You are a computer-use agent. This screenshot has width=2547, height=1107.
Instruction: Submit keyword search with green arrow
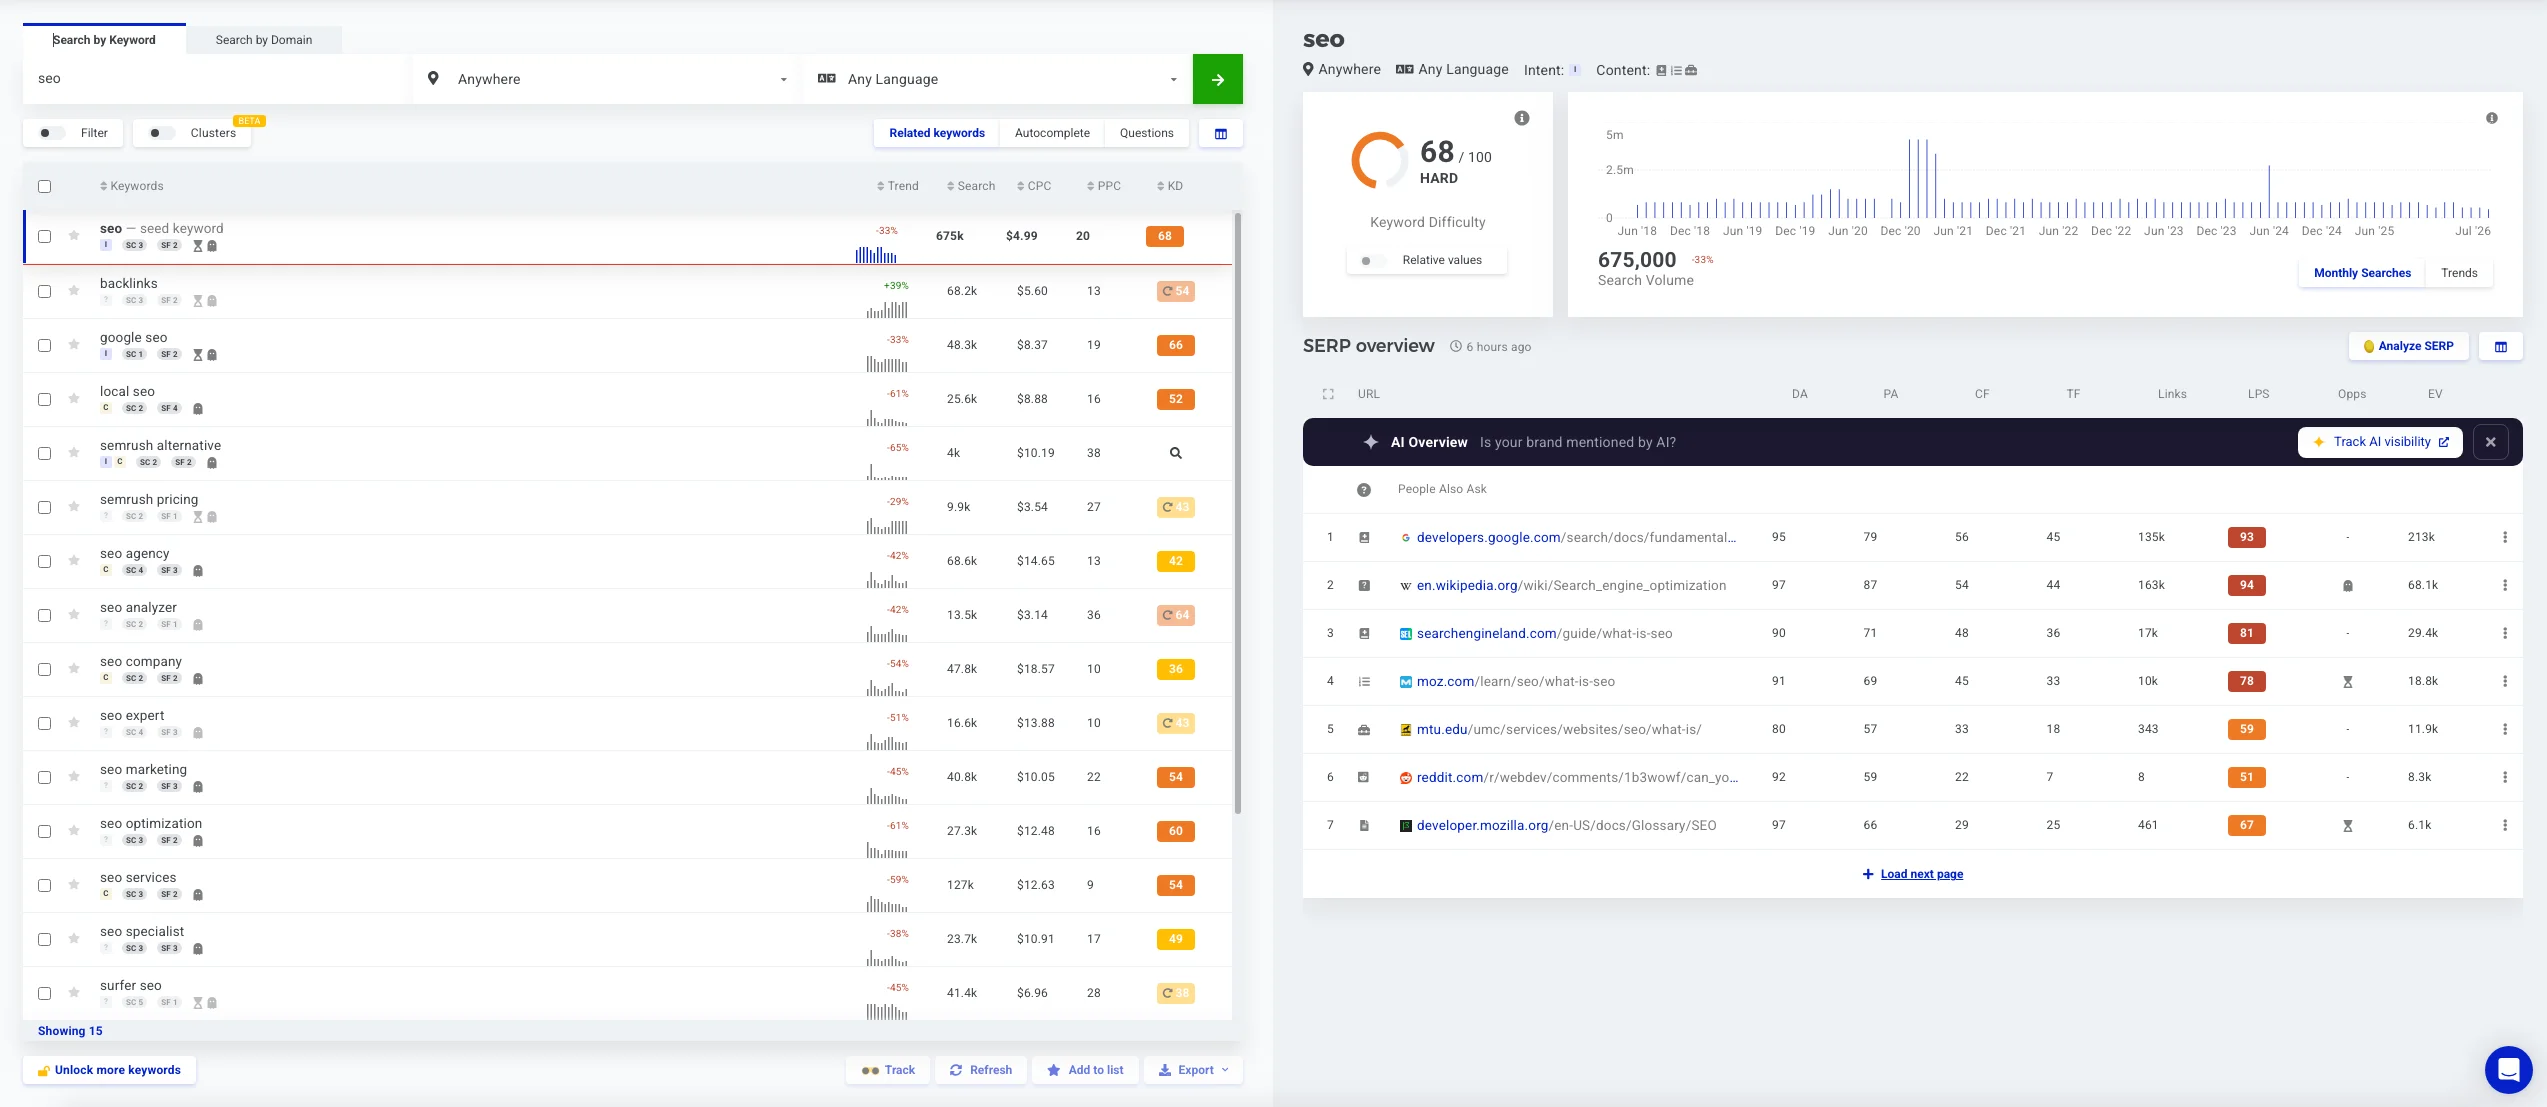coord(1218,79)
